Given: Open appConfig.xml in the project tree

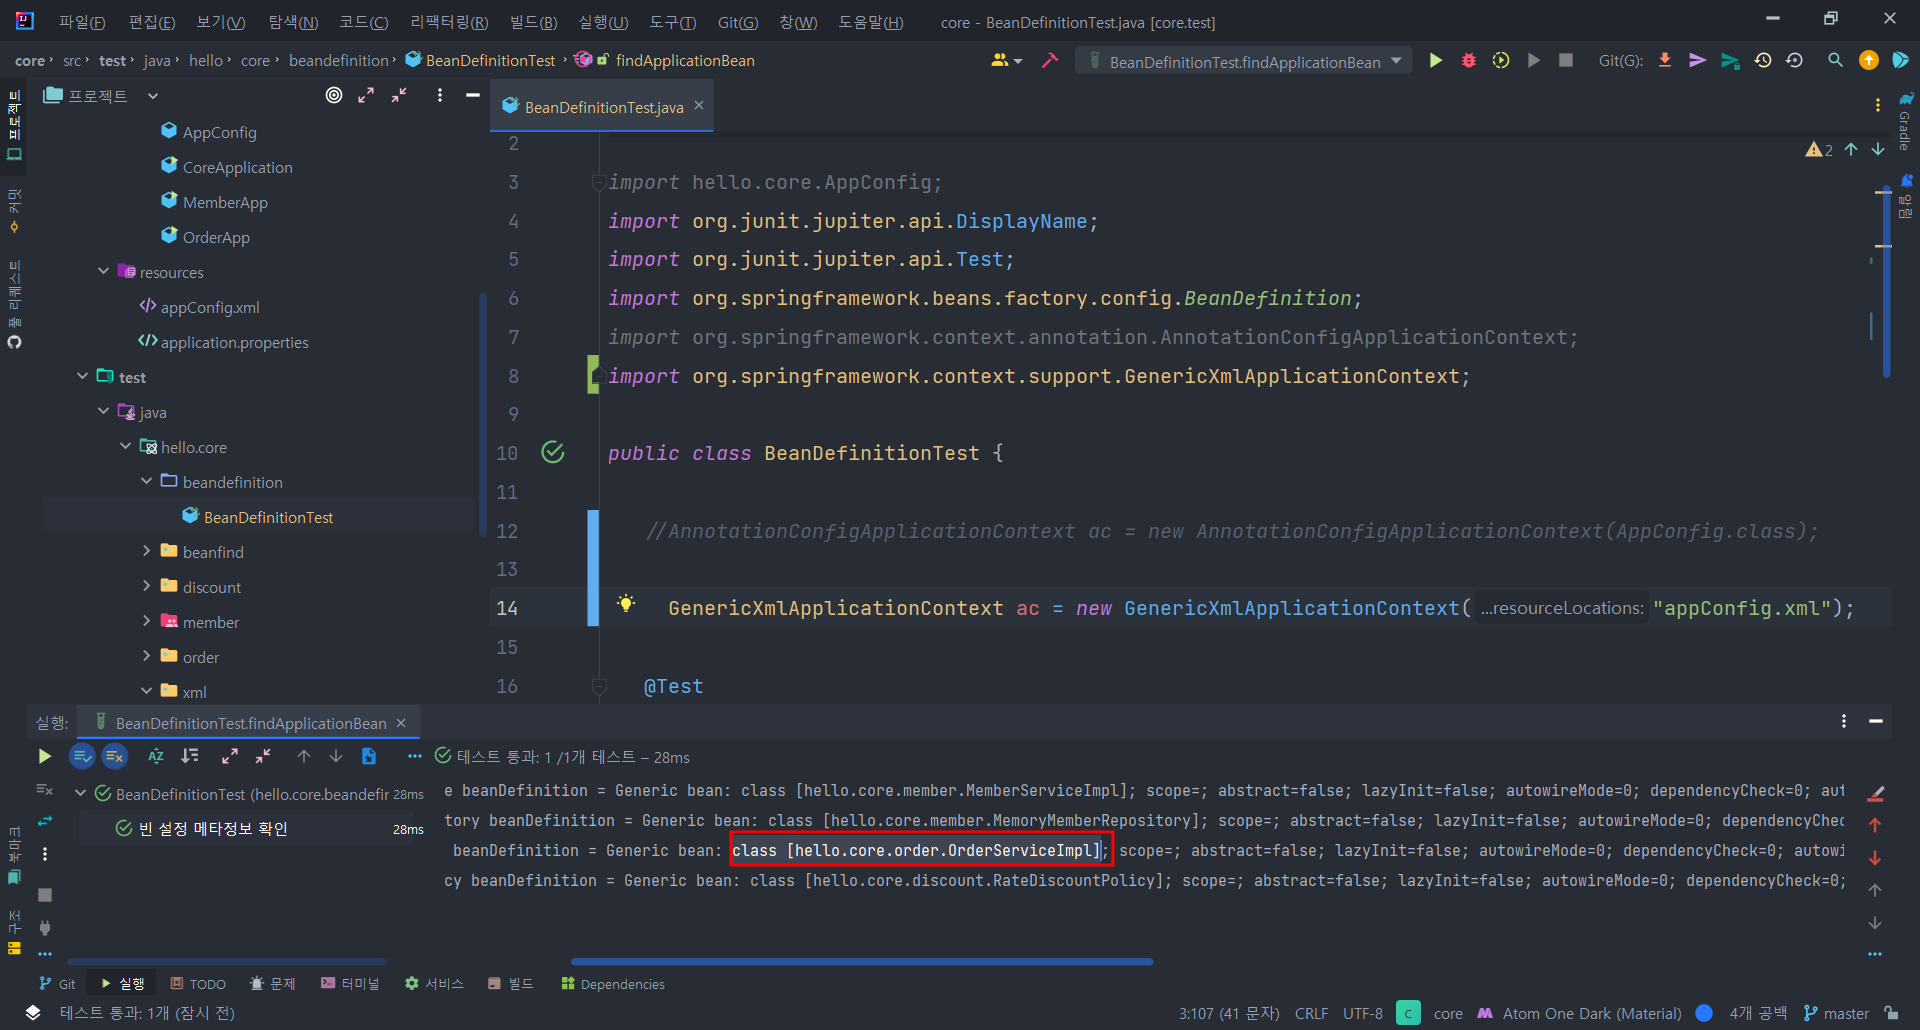Looking at the screenshot, I should click(210, 307).
